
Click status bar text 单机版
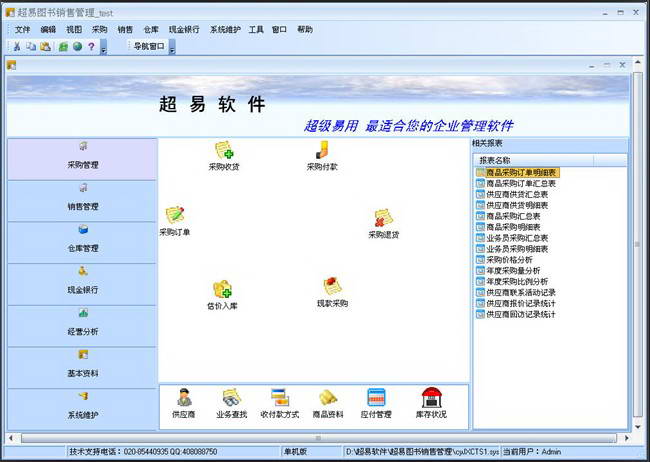[x=295, y=452]
